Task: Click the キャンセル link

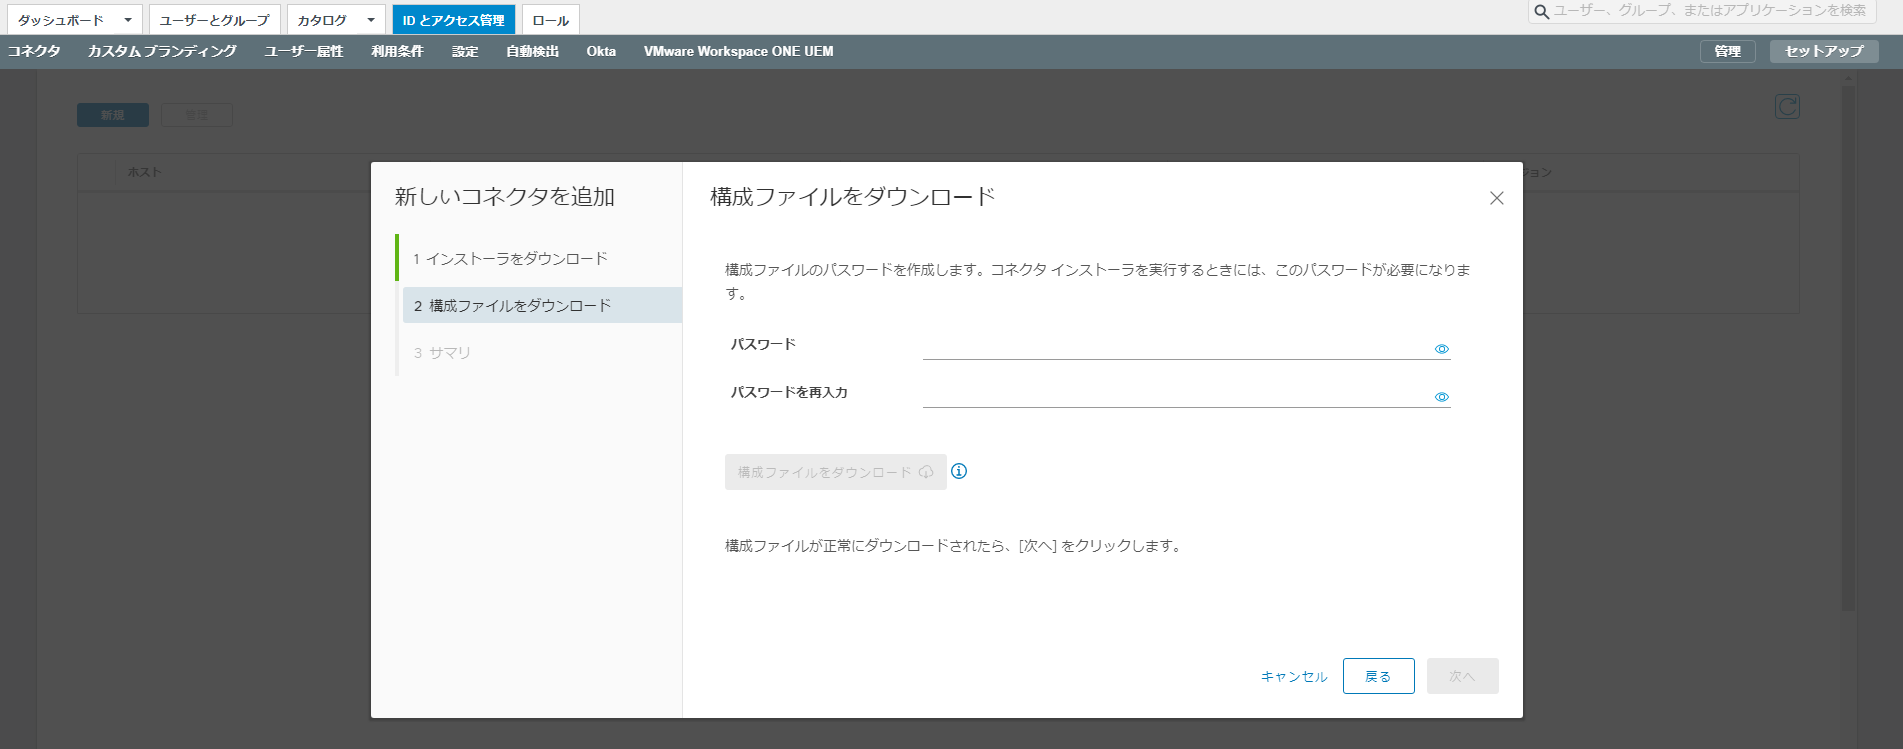Action: (x=1294, y=676)
